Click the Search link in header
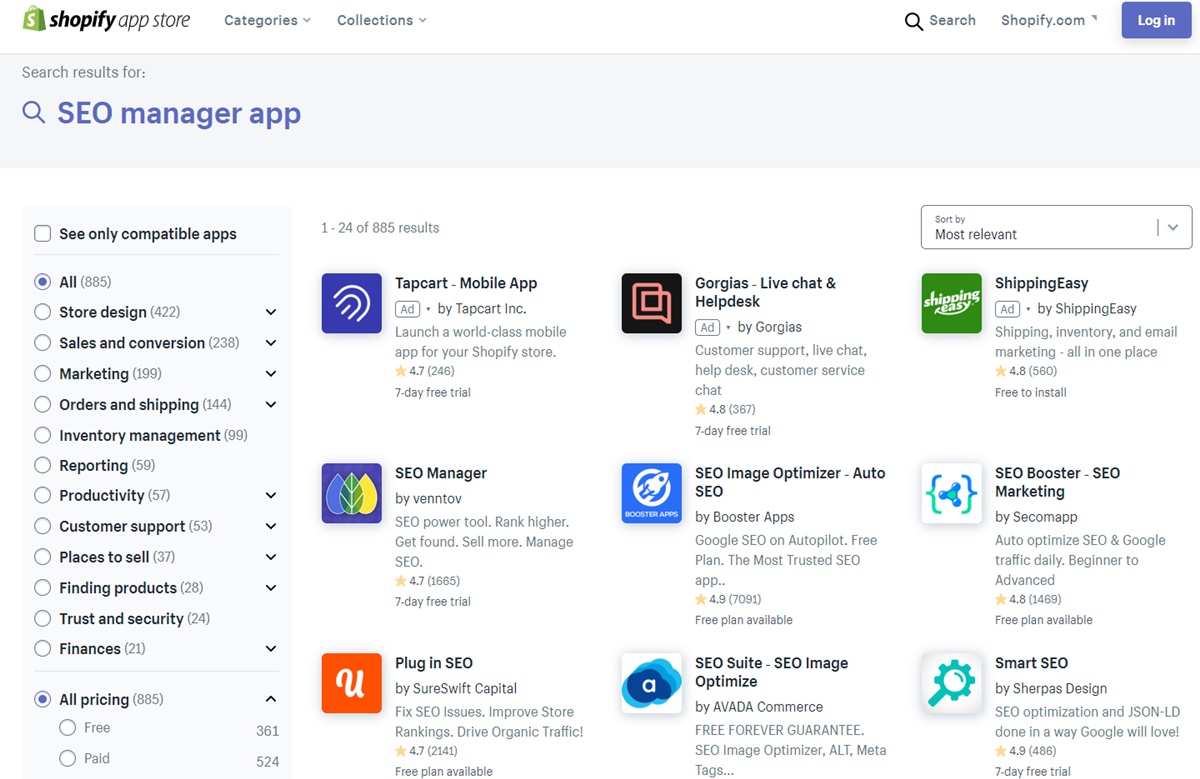The image size is (1200, 779). 940,20
